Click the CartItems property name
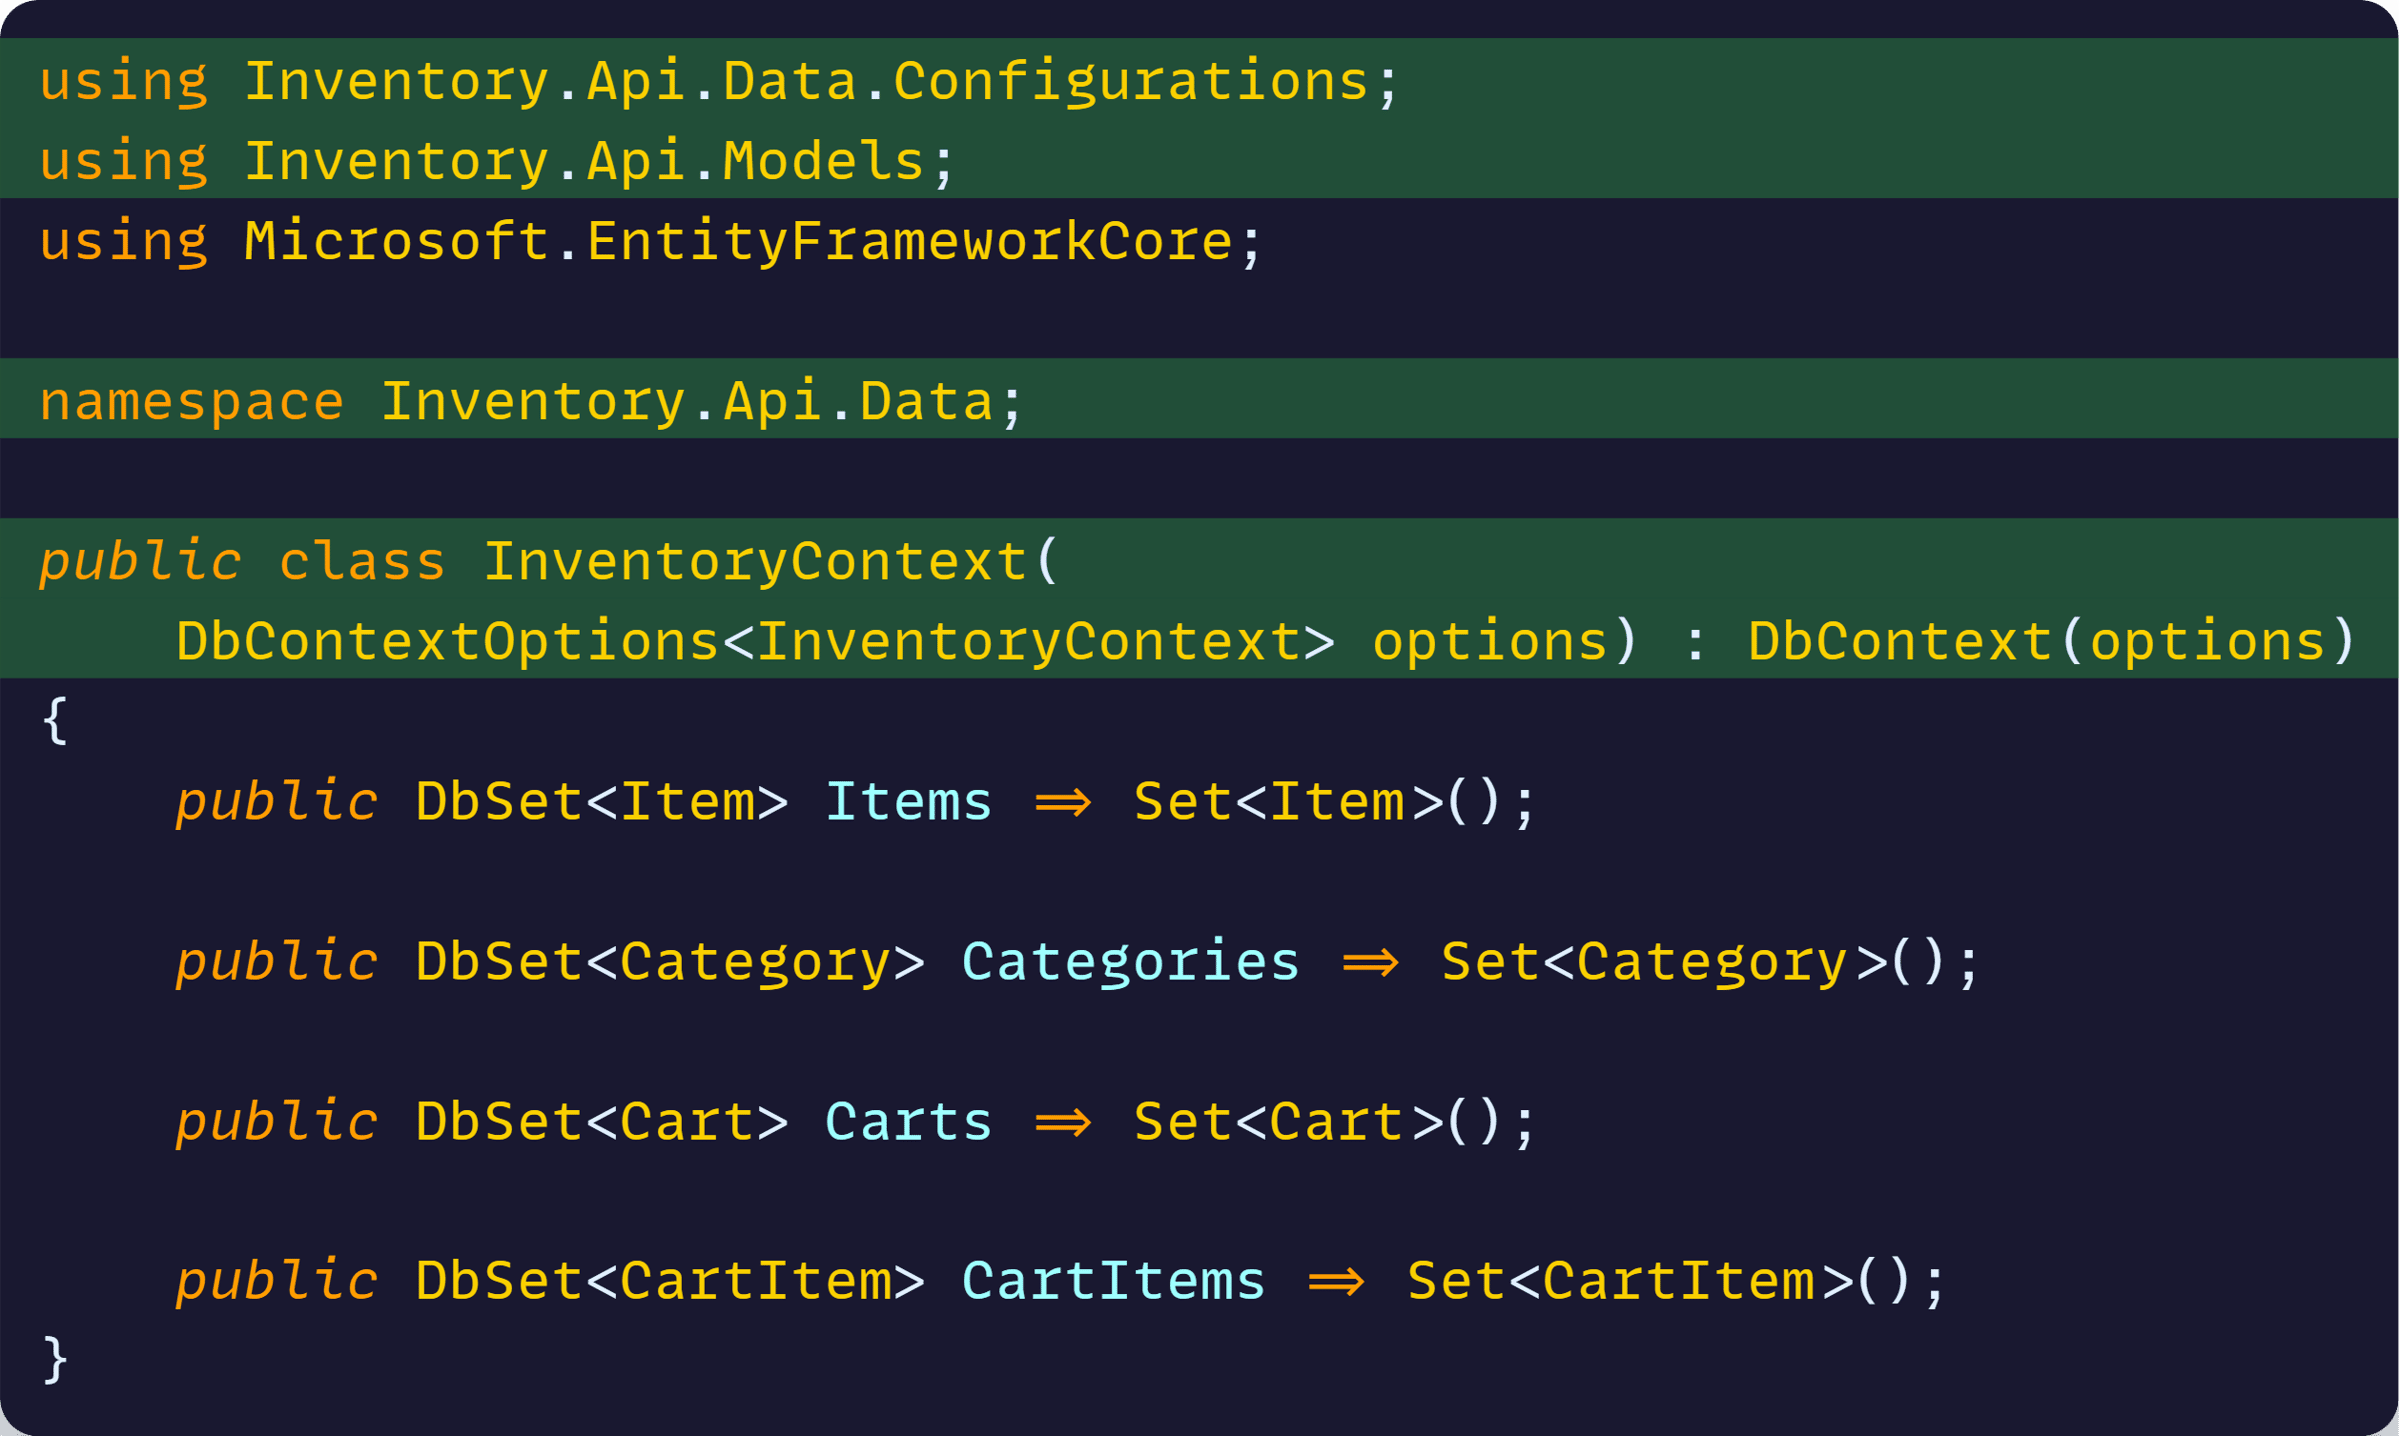This screenshot has width=2400, height=1436. [1114, 1282]
